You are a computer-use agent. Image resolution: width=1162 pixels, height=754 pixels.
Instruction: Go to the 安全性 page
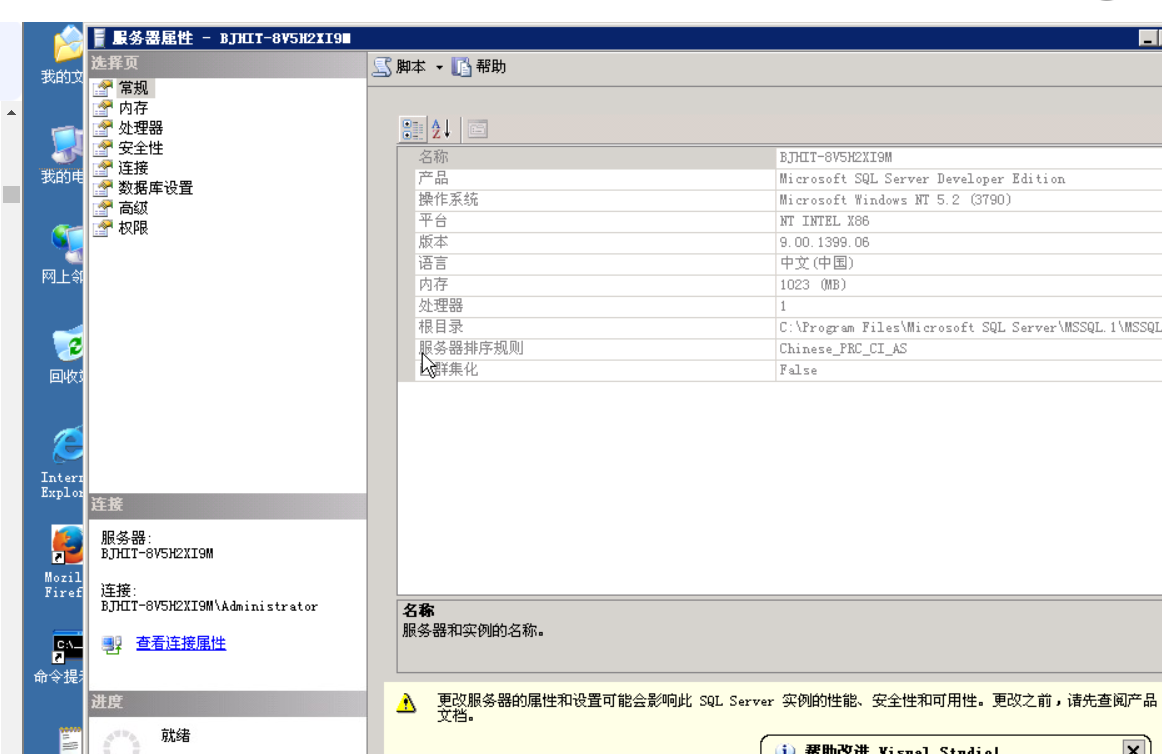pos(141,148)
